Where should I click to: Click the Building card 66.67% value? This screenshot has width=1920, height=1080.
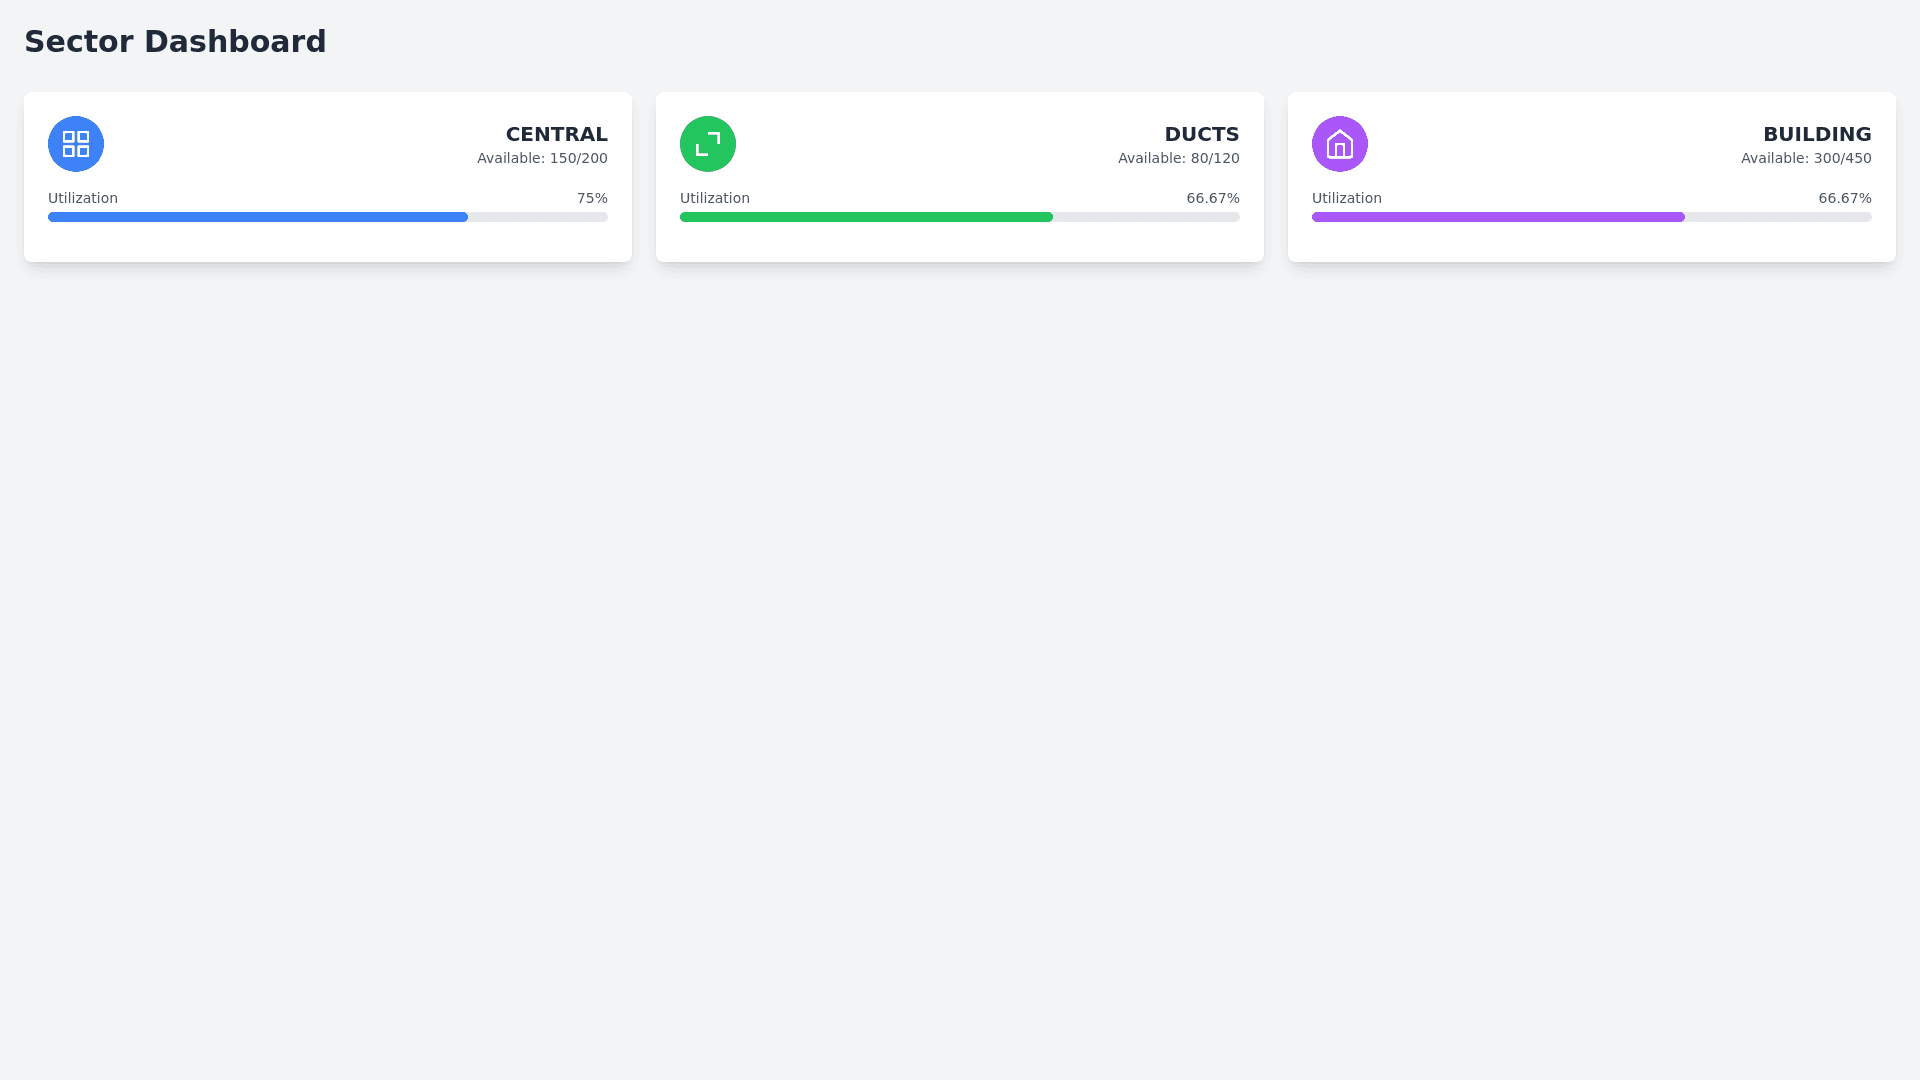point(1844,198)
